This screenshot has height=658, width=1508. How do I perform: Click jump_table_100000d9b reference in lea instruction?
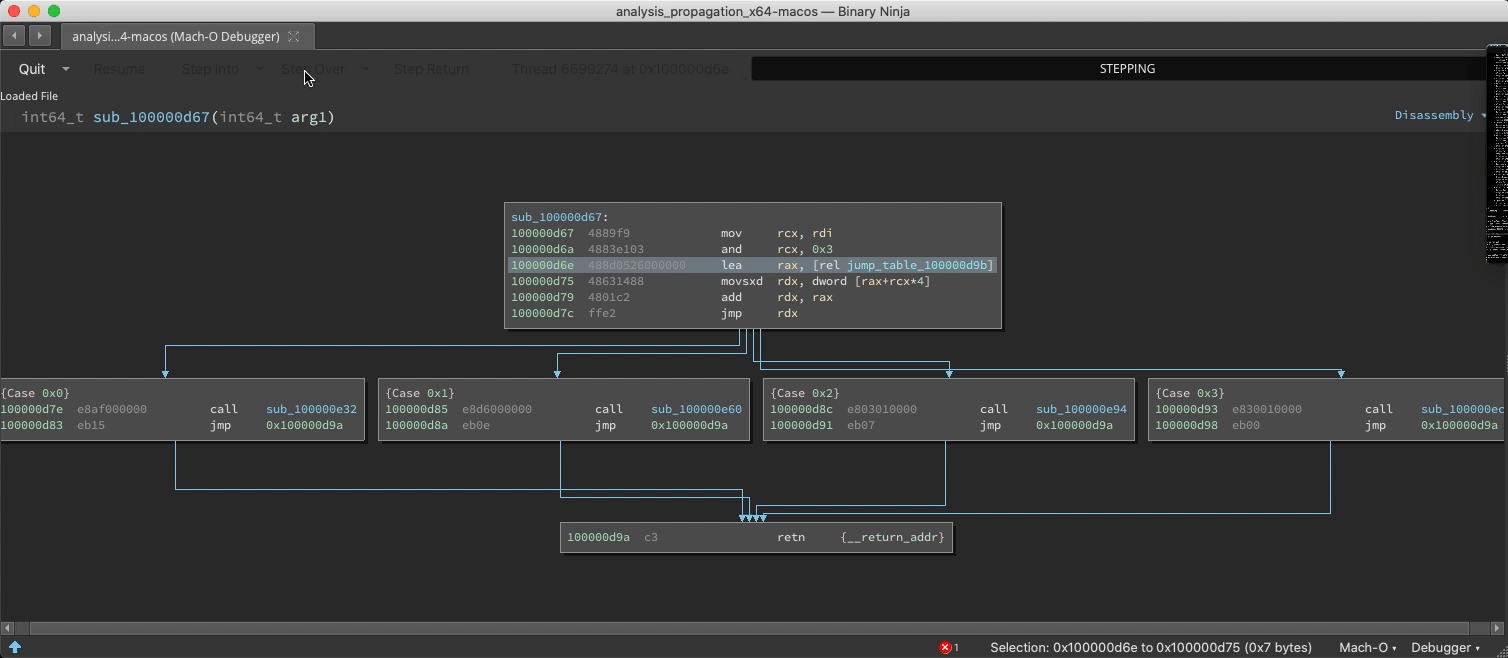[x=919, y=265]
